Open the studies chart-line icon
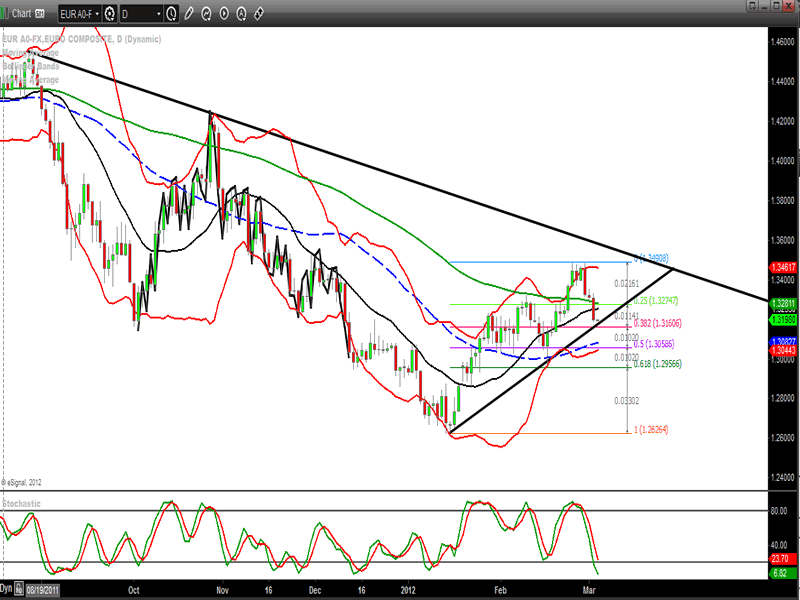 point(206,14)
